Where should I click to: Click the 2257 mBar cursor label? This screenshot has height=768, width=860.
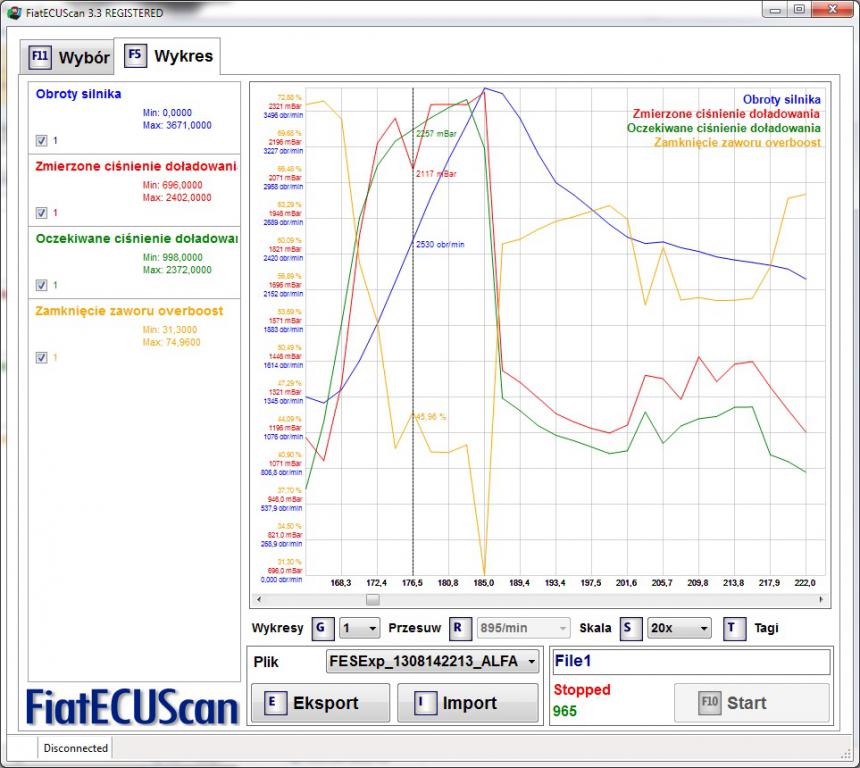[x=436, y=133]
